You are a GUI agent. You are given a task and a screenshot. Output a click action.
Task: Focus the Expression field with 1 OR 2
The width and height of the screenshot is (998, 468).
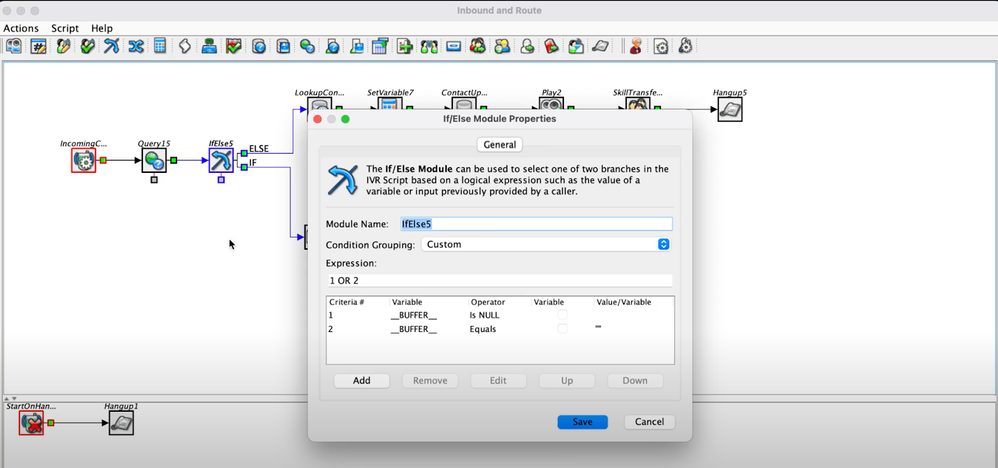point(499,280)
